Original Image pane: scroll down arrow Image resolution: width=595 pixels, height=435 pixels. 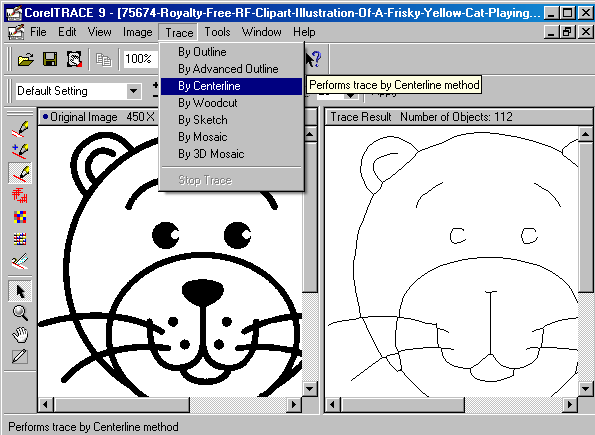310,389
